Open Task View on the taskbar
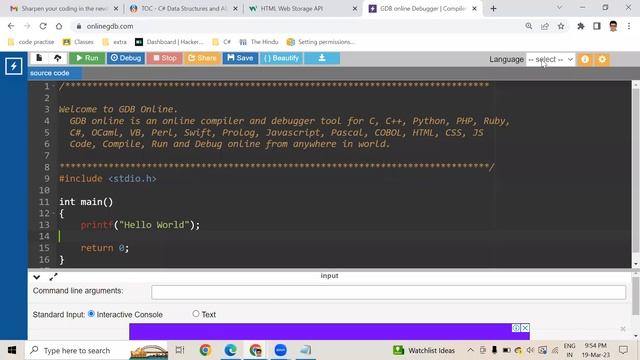 tap(180, 350)
